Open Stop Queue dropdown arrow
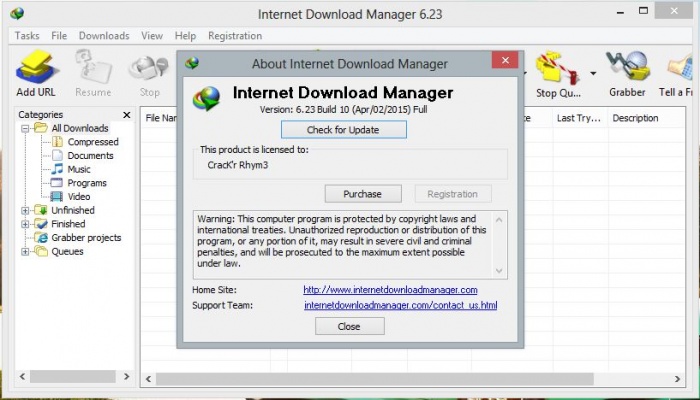This screenshot has width=700, height=400. click(593, 73)
